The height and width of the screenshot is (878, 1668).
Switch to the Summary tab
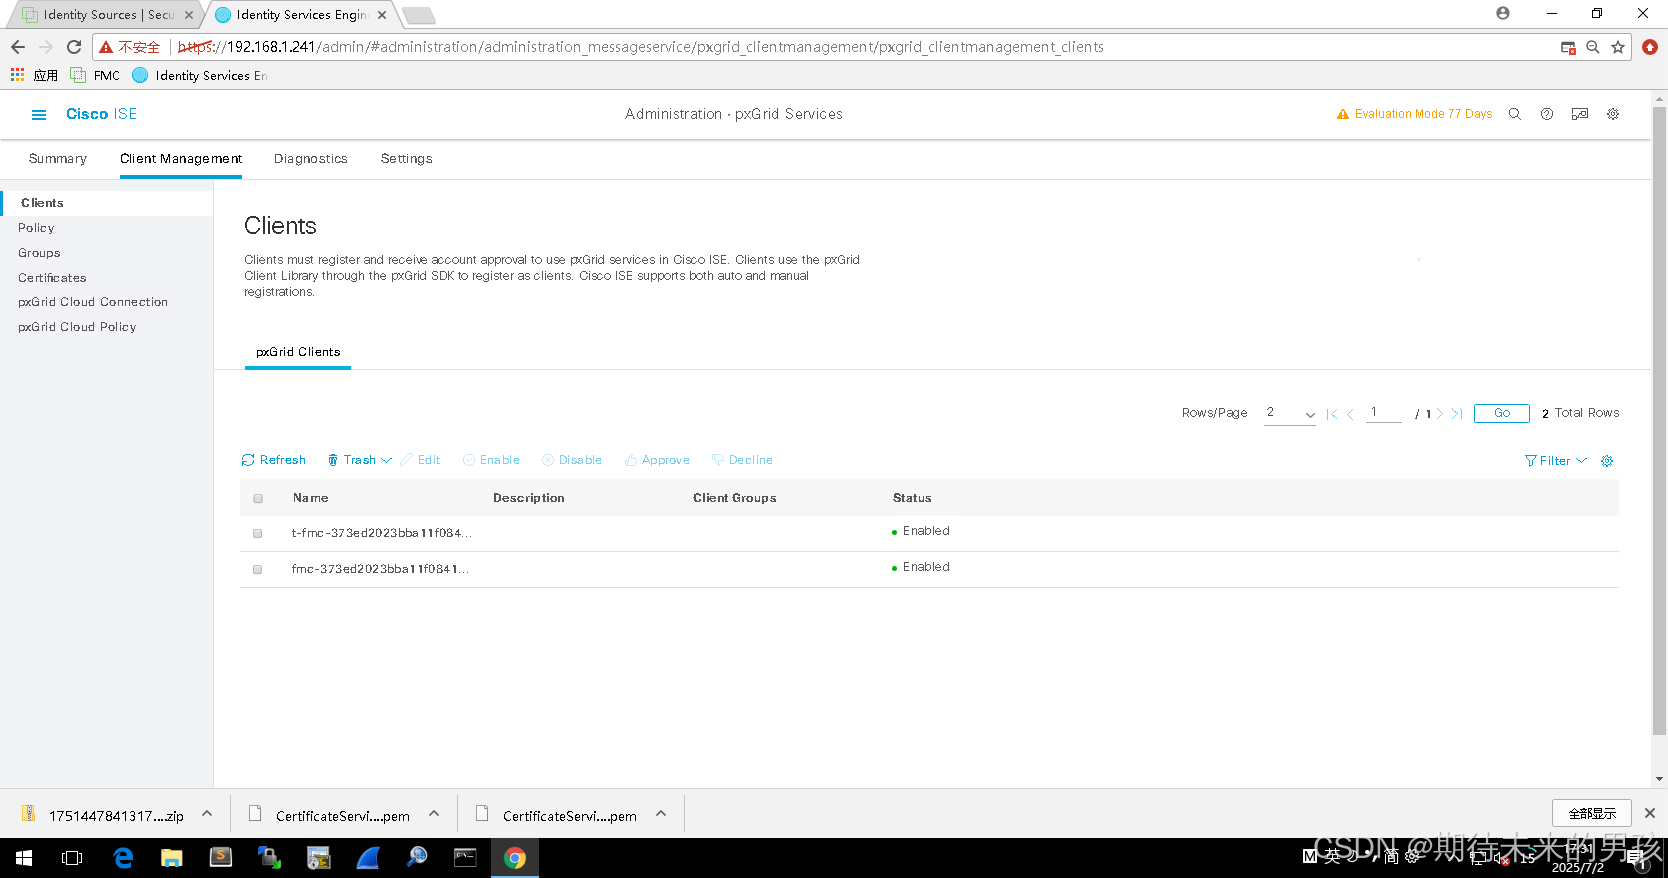tap(58, 159)
